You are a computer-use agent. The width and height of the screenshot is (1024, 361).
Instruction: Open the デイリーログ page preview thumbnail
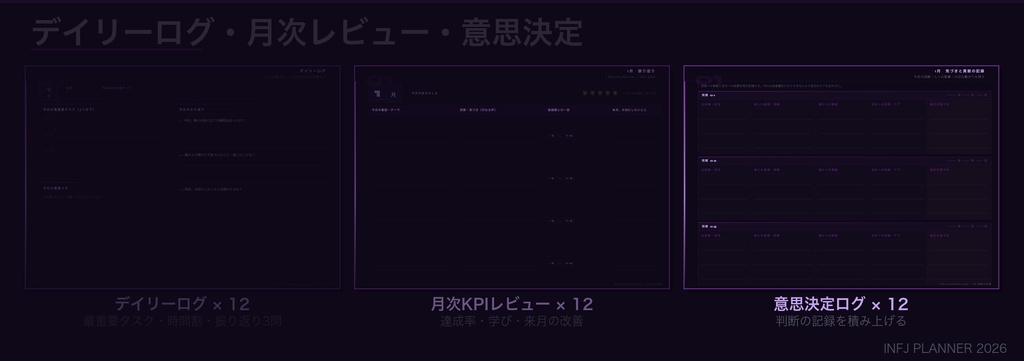(182, 177)
